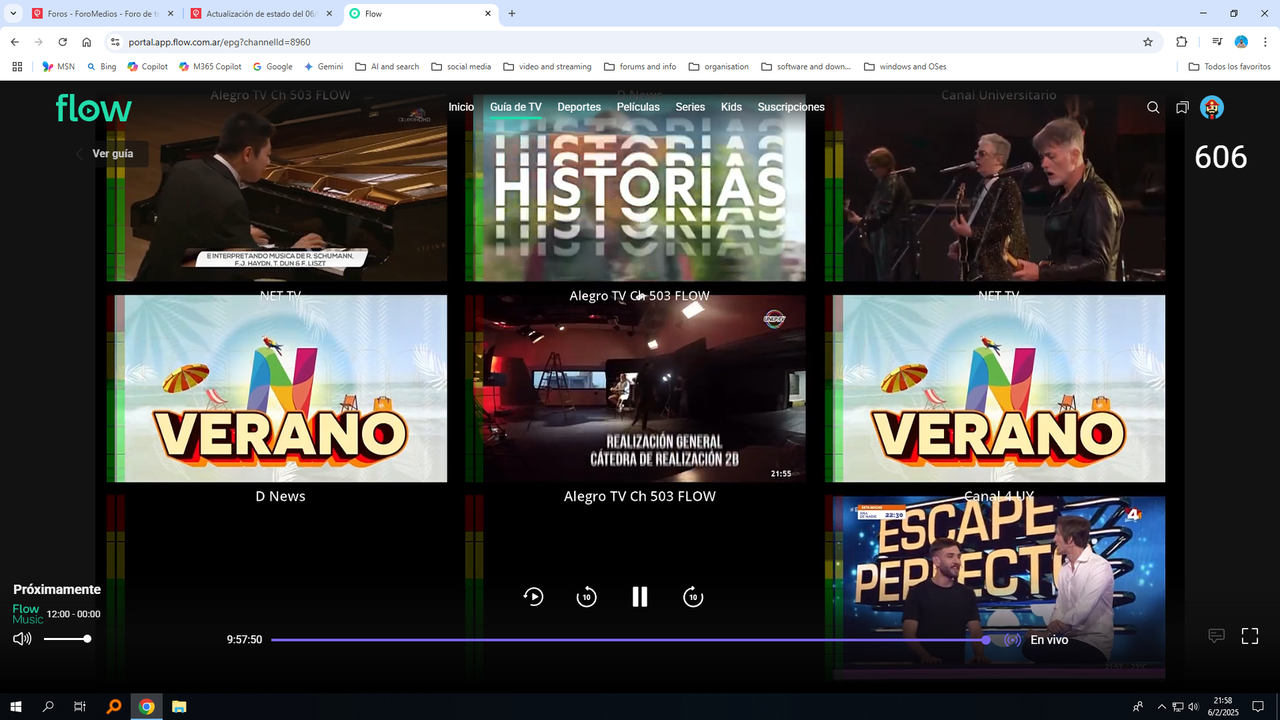The height and width of the screenshot is (720, 1280).
Task: Rewind 10 seconds
Action: pos(586,597)
